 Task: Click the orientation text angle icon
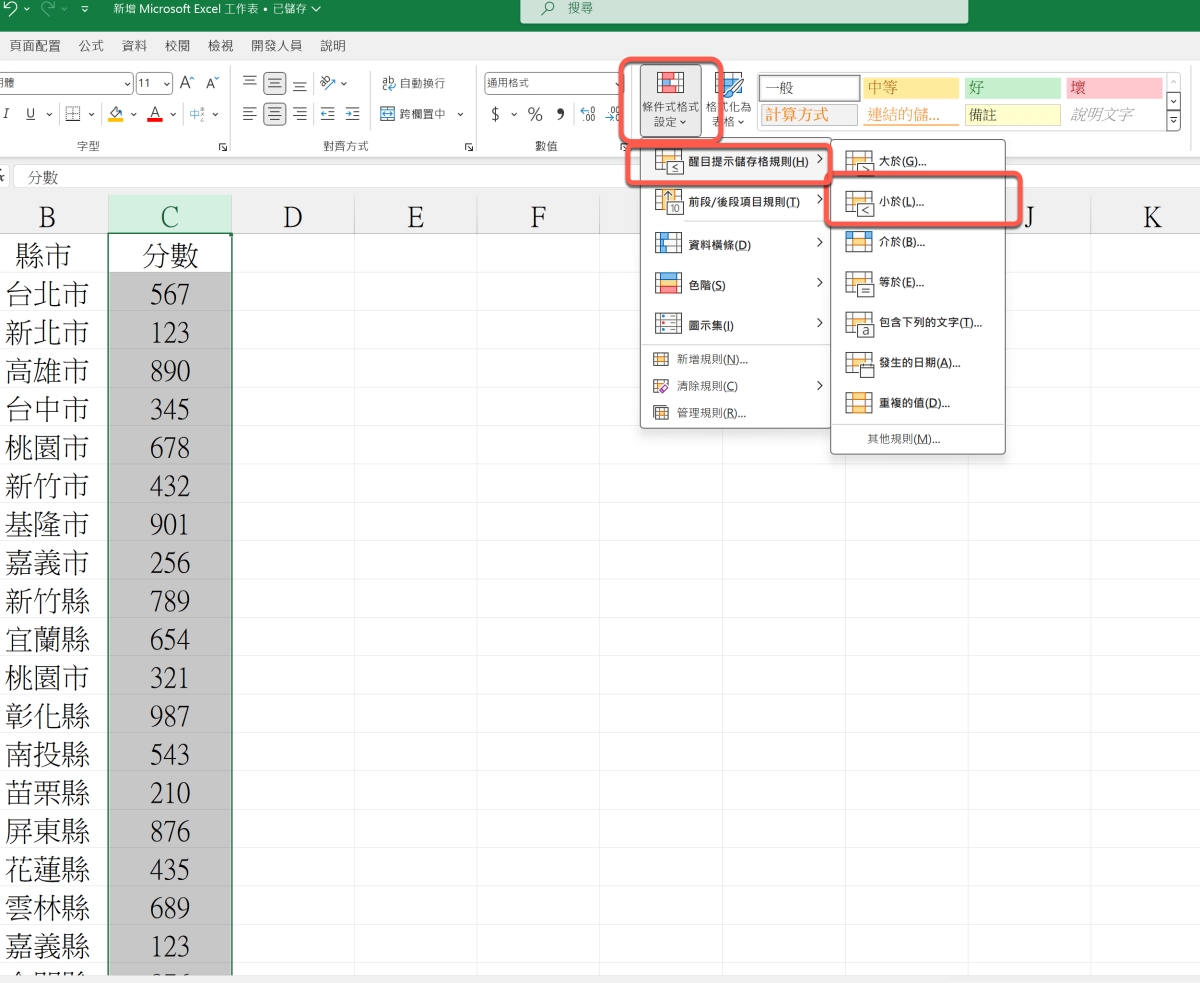tap(327, 83)
